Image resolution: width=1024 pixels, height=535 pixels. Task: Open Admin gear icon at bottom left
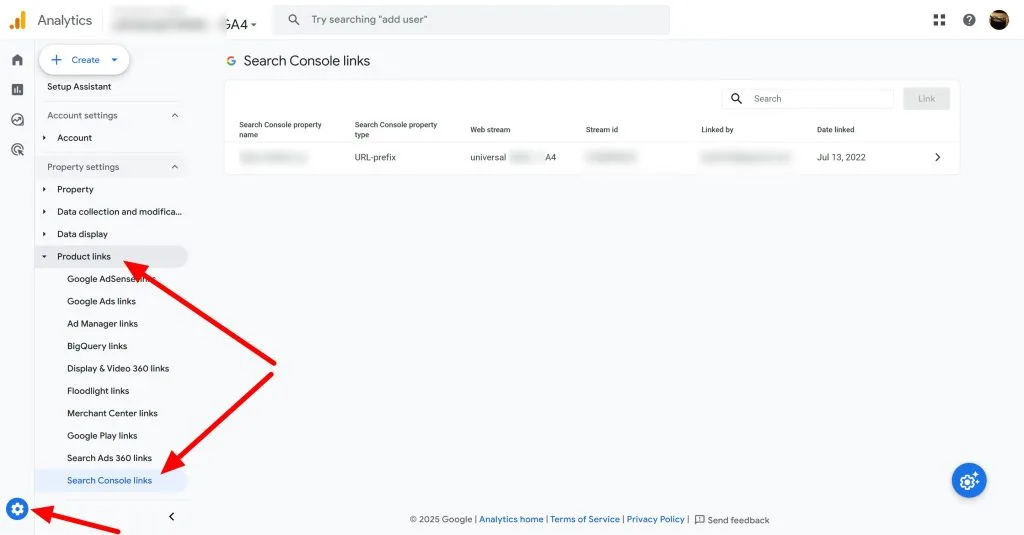tap(17, 509)
